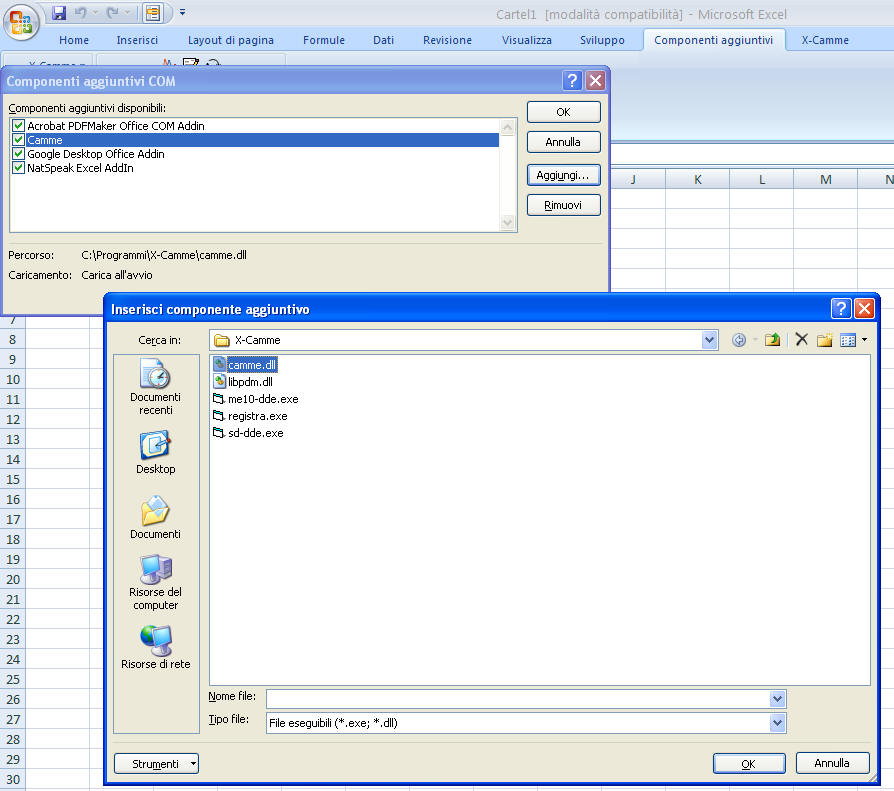
Task: Open the Tipo file dropdown
Action: [x=777, y=723]
